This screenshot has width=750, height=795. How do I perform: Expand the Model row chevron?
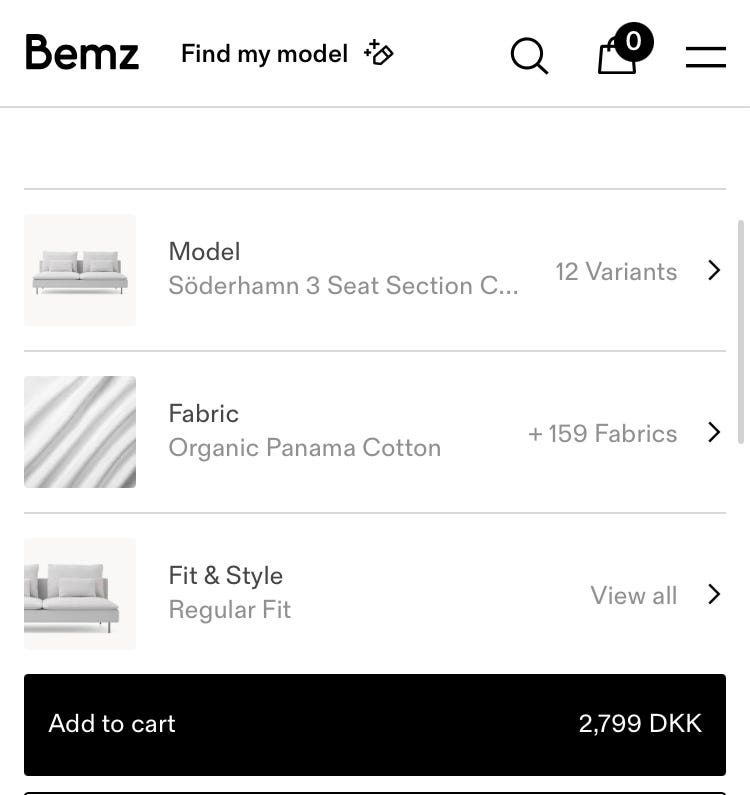pyautogui.click(x=714, y=271)
